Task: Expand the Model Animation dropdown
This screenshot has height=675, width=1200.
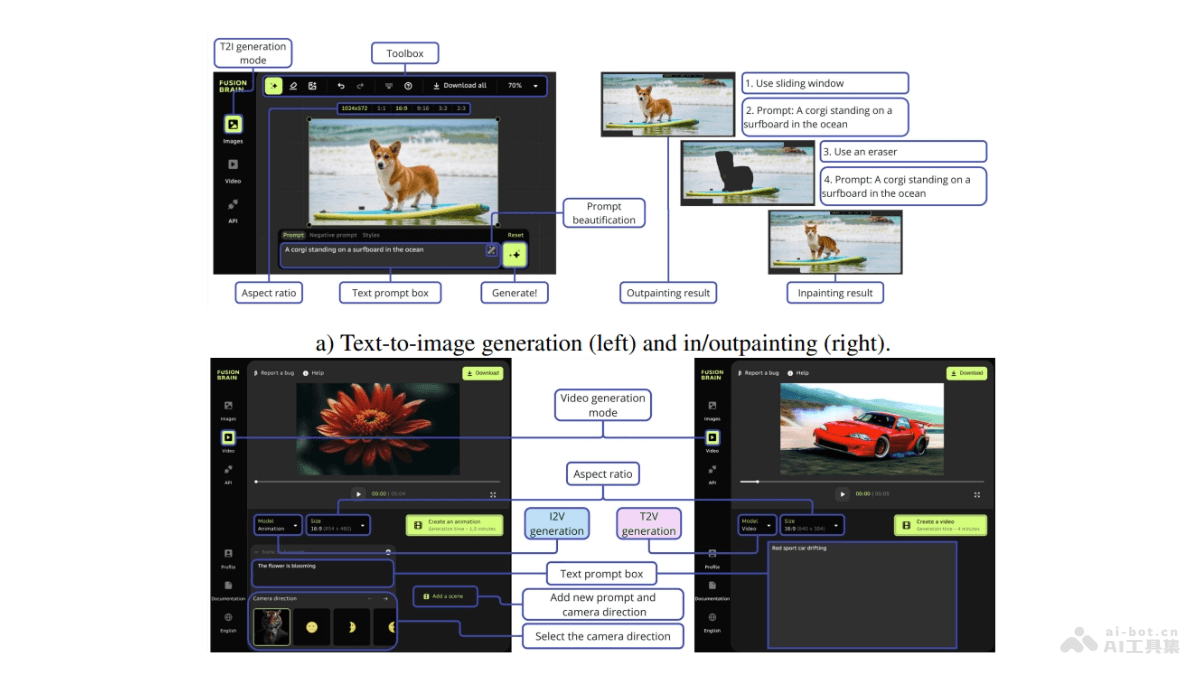Action: [277, 524]
